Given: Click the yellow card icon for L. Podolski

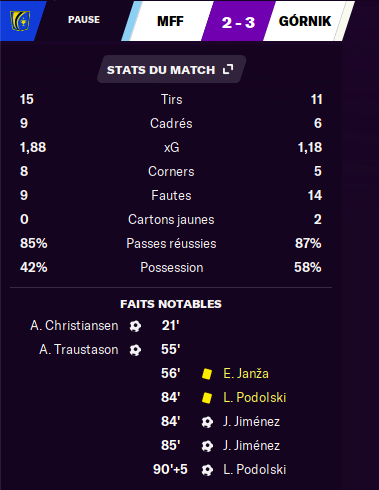Looking at the screenshot, I should [x=207, y=398].
